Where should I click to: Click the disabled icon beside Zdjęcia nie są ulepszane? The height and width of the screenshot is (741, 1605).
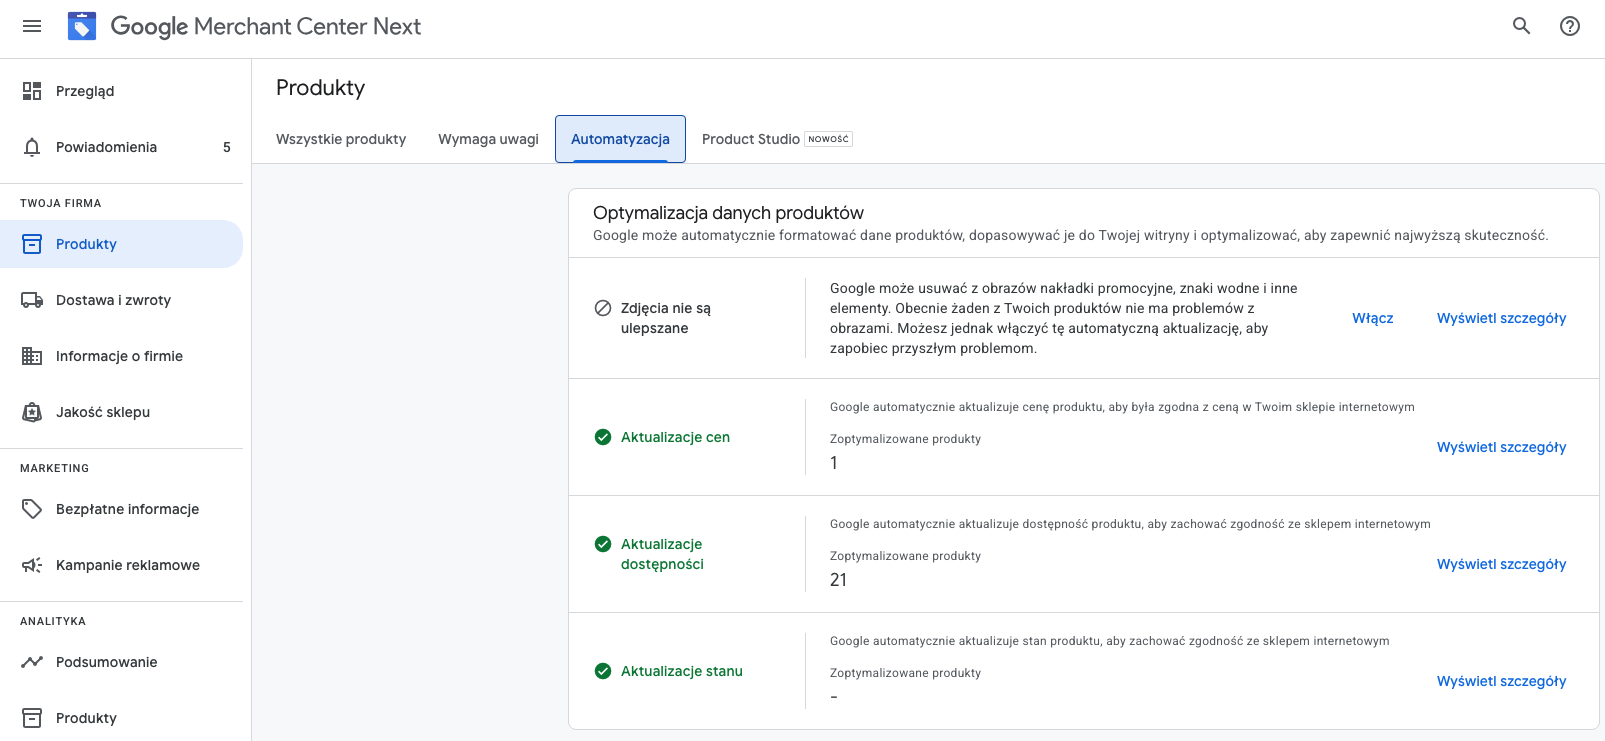click(x=603, y=308)
